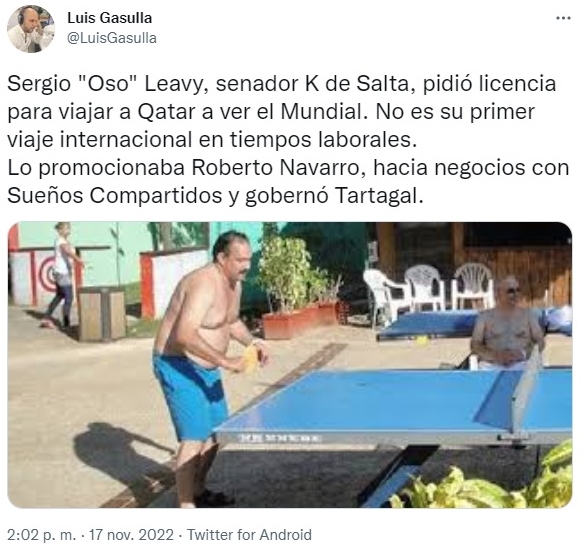Image resolution: width=584 pixels, height=551 pixels.
Task: Open the three-dot more options menu
Action: click(564, 18)
